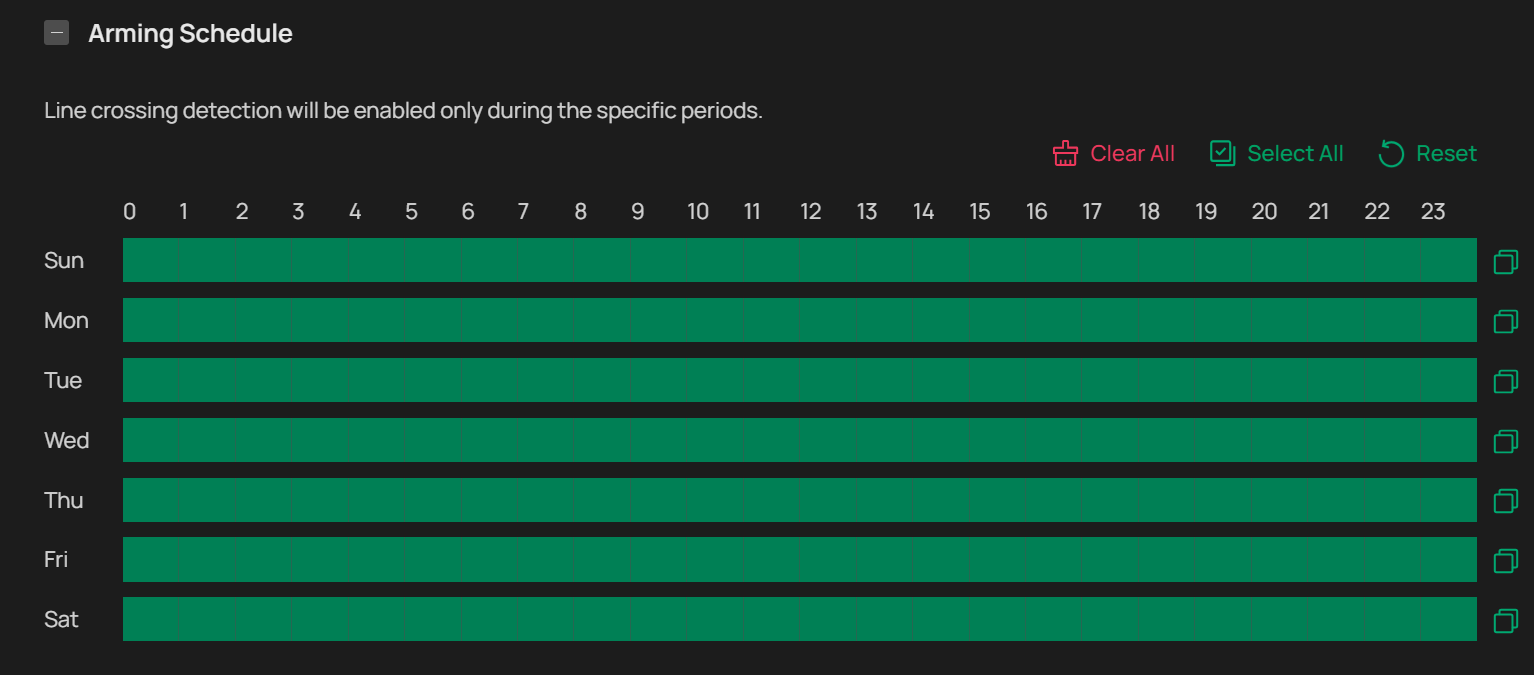The image size is (1534, 675).
Task: Click Wednesday's schedule bar at hour 18
Action: tap(1167, 440)
